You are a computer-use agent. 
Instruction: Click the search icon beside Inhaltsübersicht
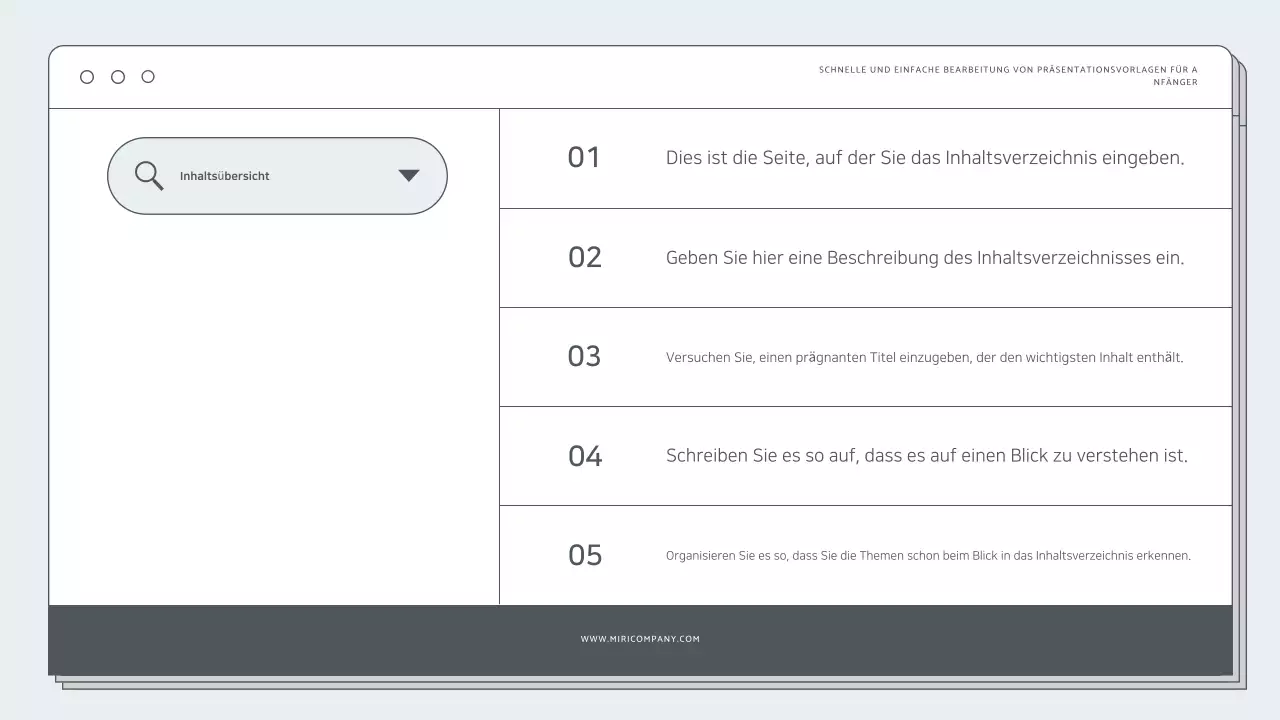148,175
